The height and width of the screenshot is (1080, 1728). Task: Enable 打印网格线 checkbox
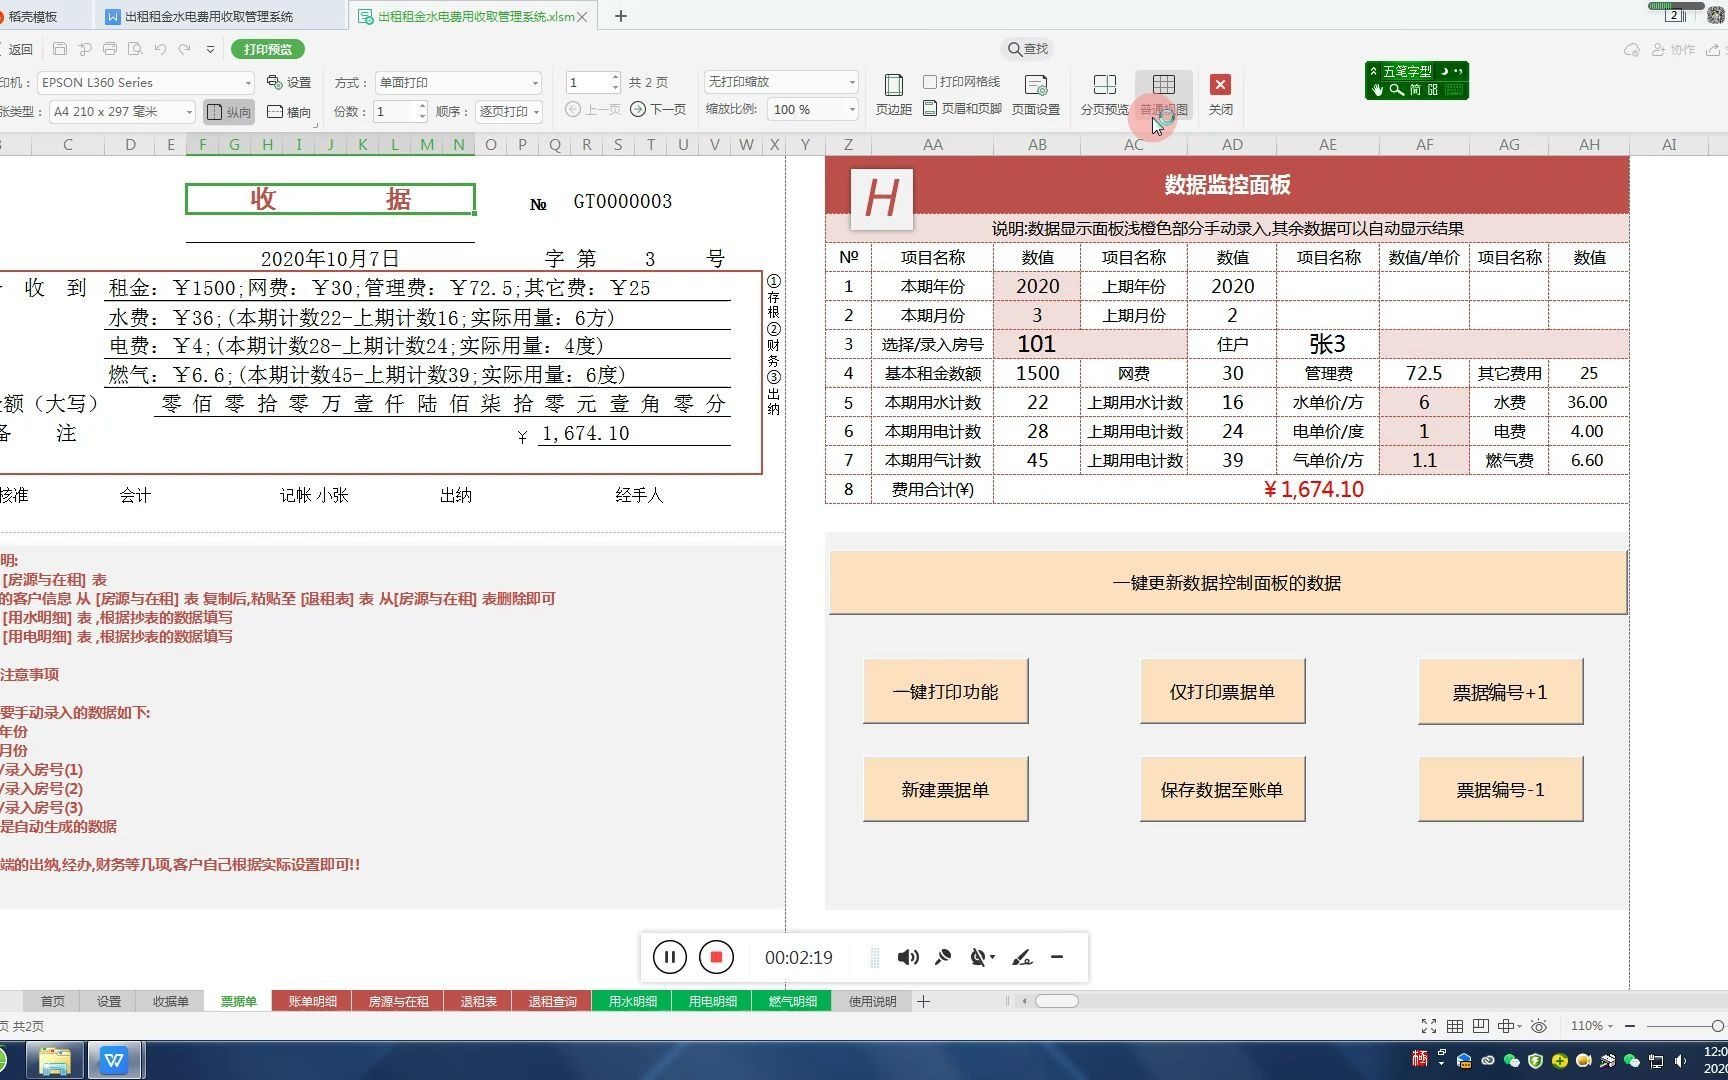click(x=930, y=82)
